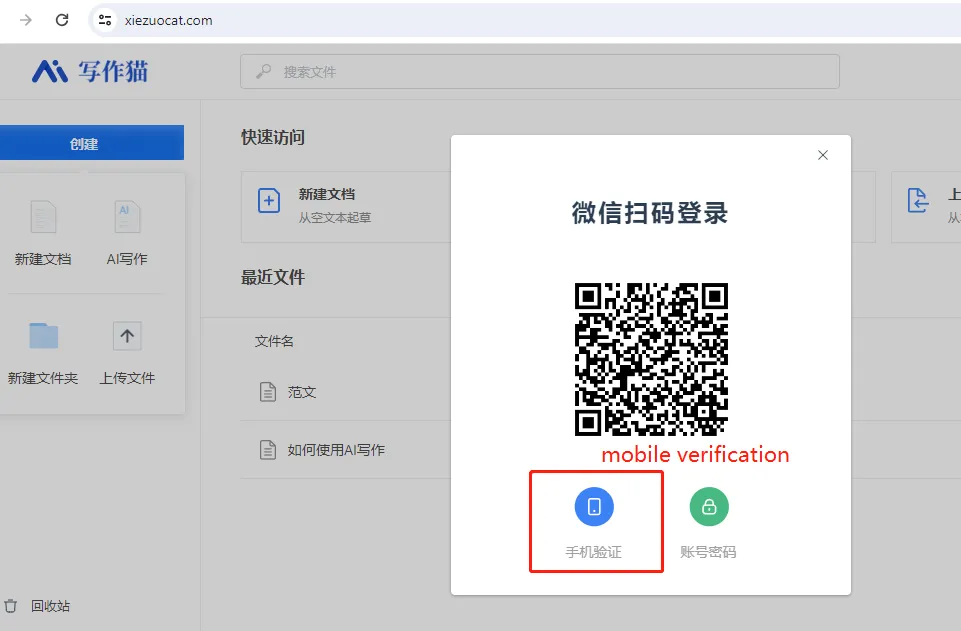Image resolution: width=961 pixels, height=631 pixels.
Task: Reload the page with the refresh icon
Action: click(61, 19)
